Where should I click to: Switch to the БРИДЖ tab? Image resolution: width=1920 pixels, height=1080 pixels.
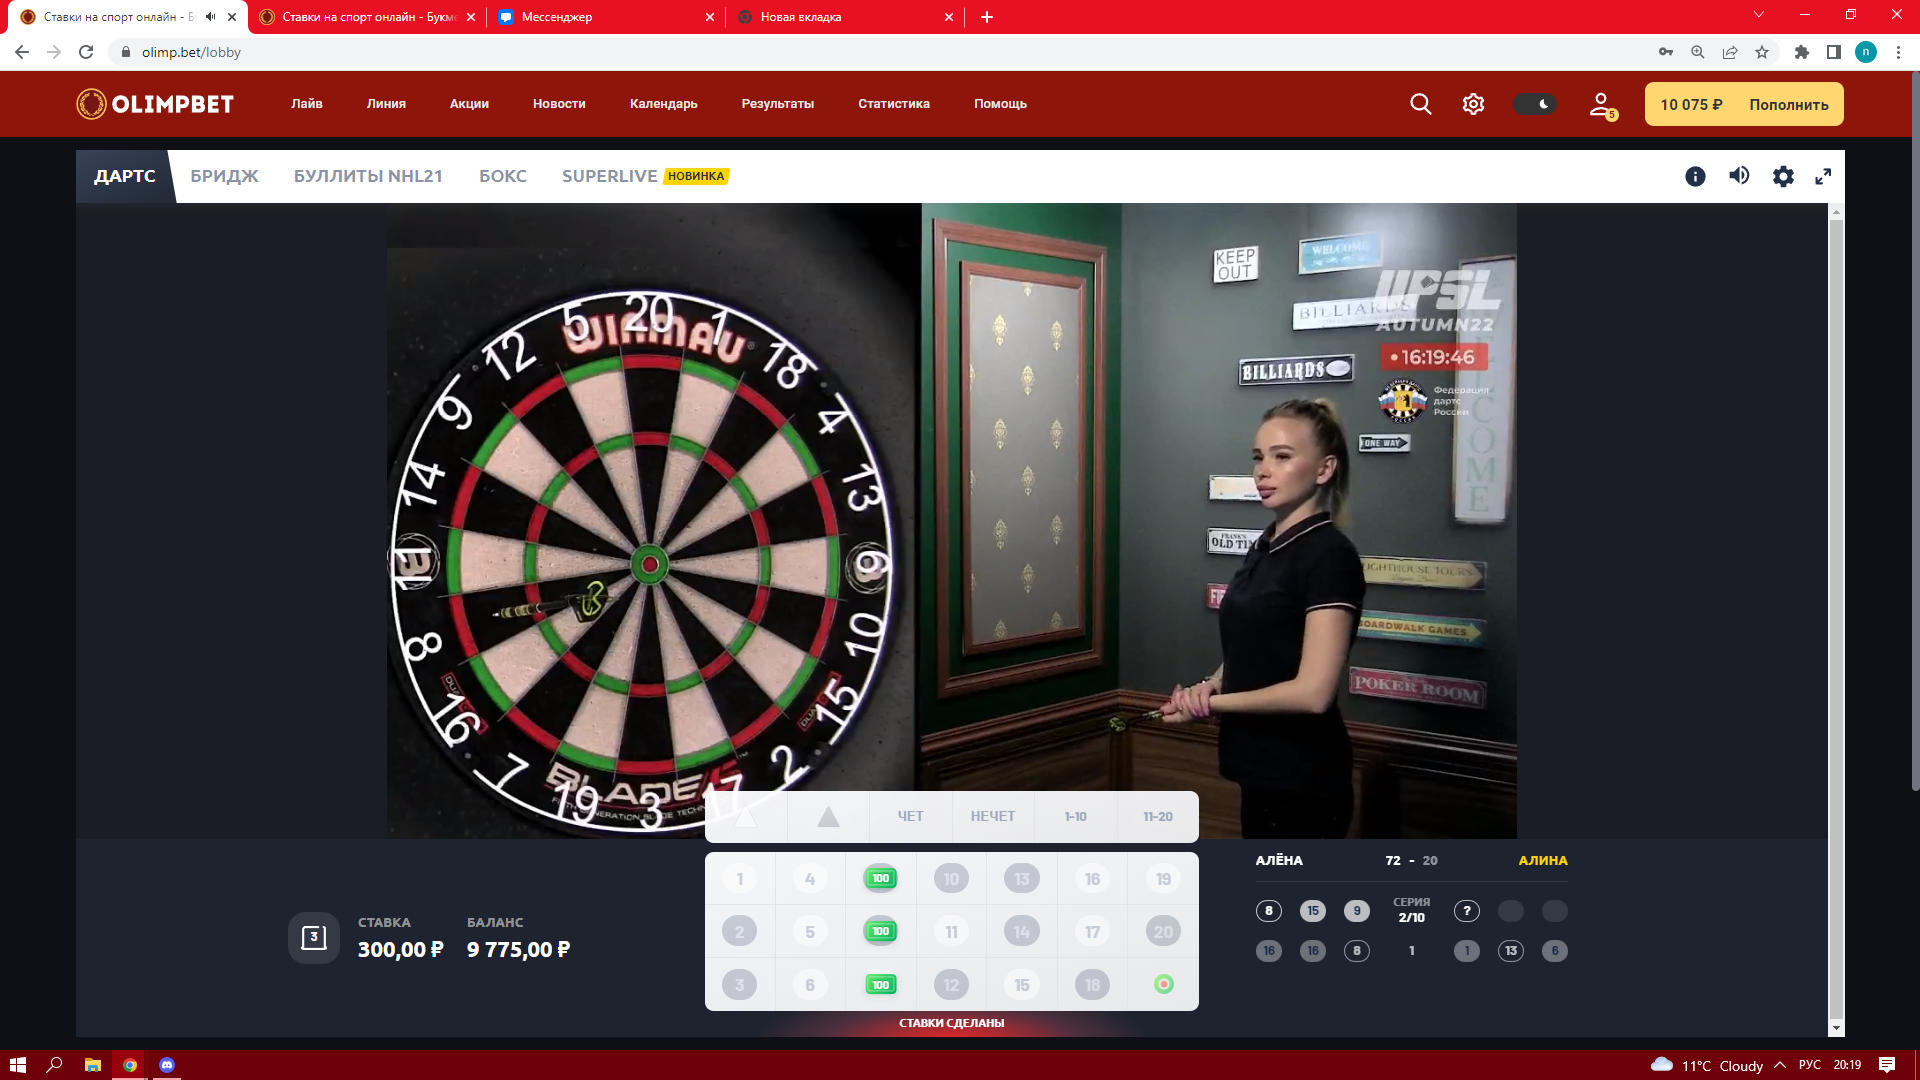224,176
